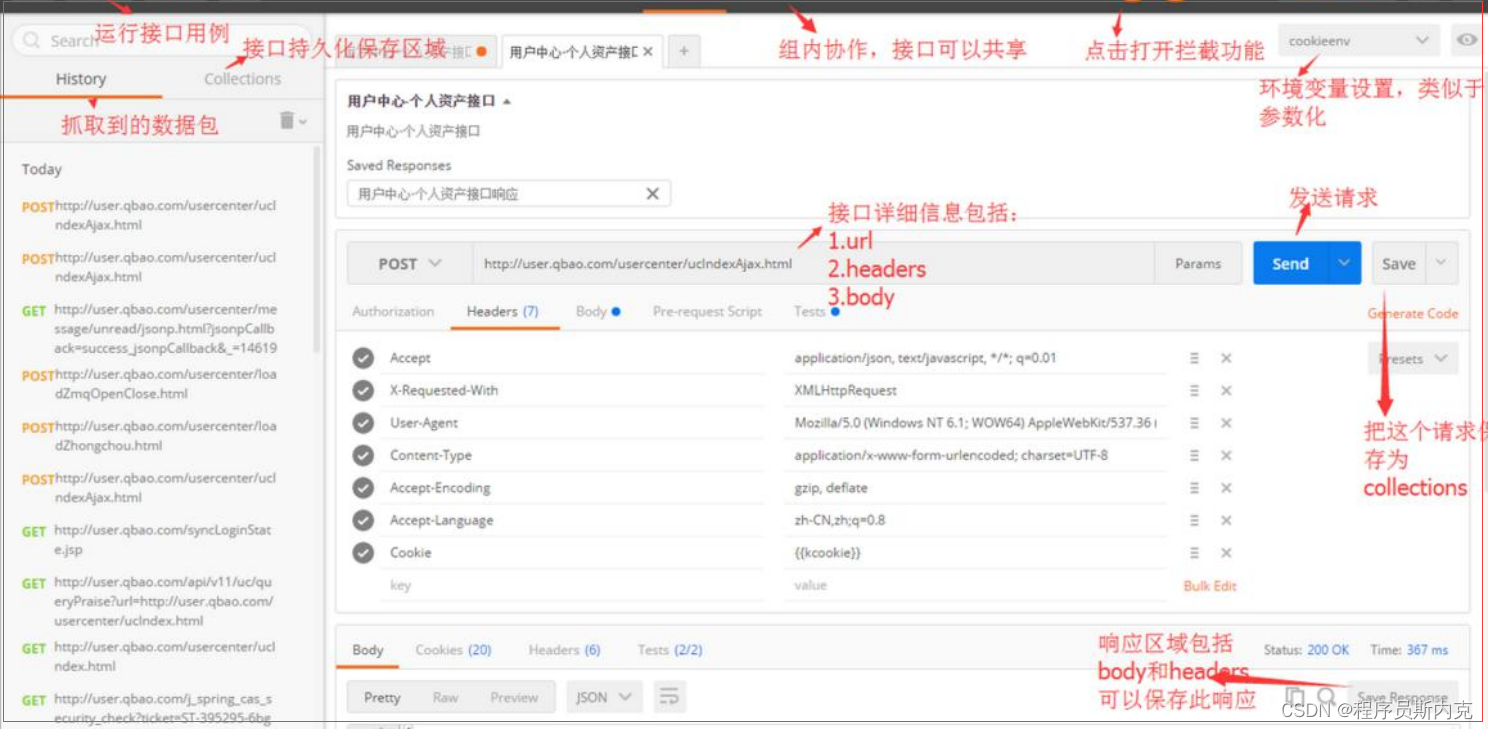Uncheck the Accept-Language header checkbox

click(x=363, y=520)
